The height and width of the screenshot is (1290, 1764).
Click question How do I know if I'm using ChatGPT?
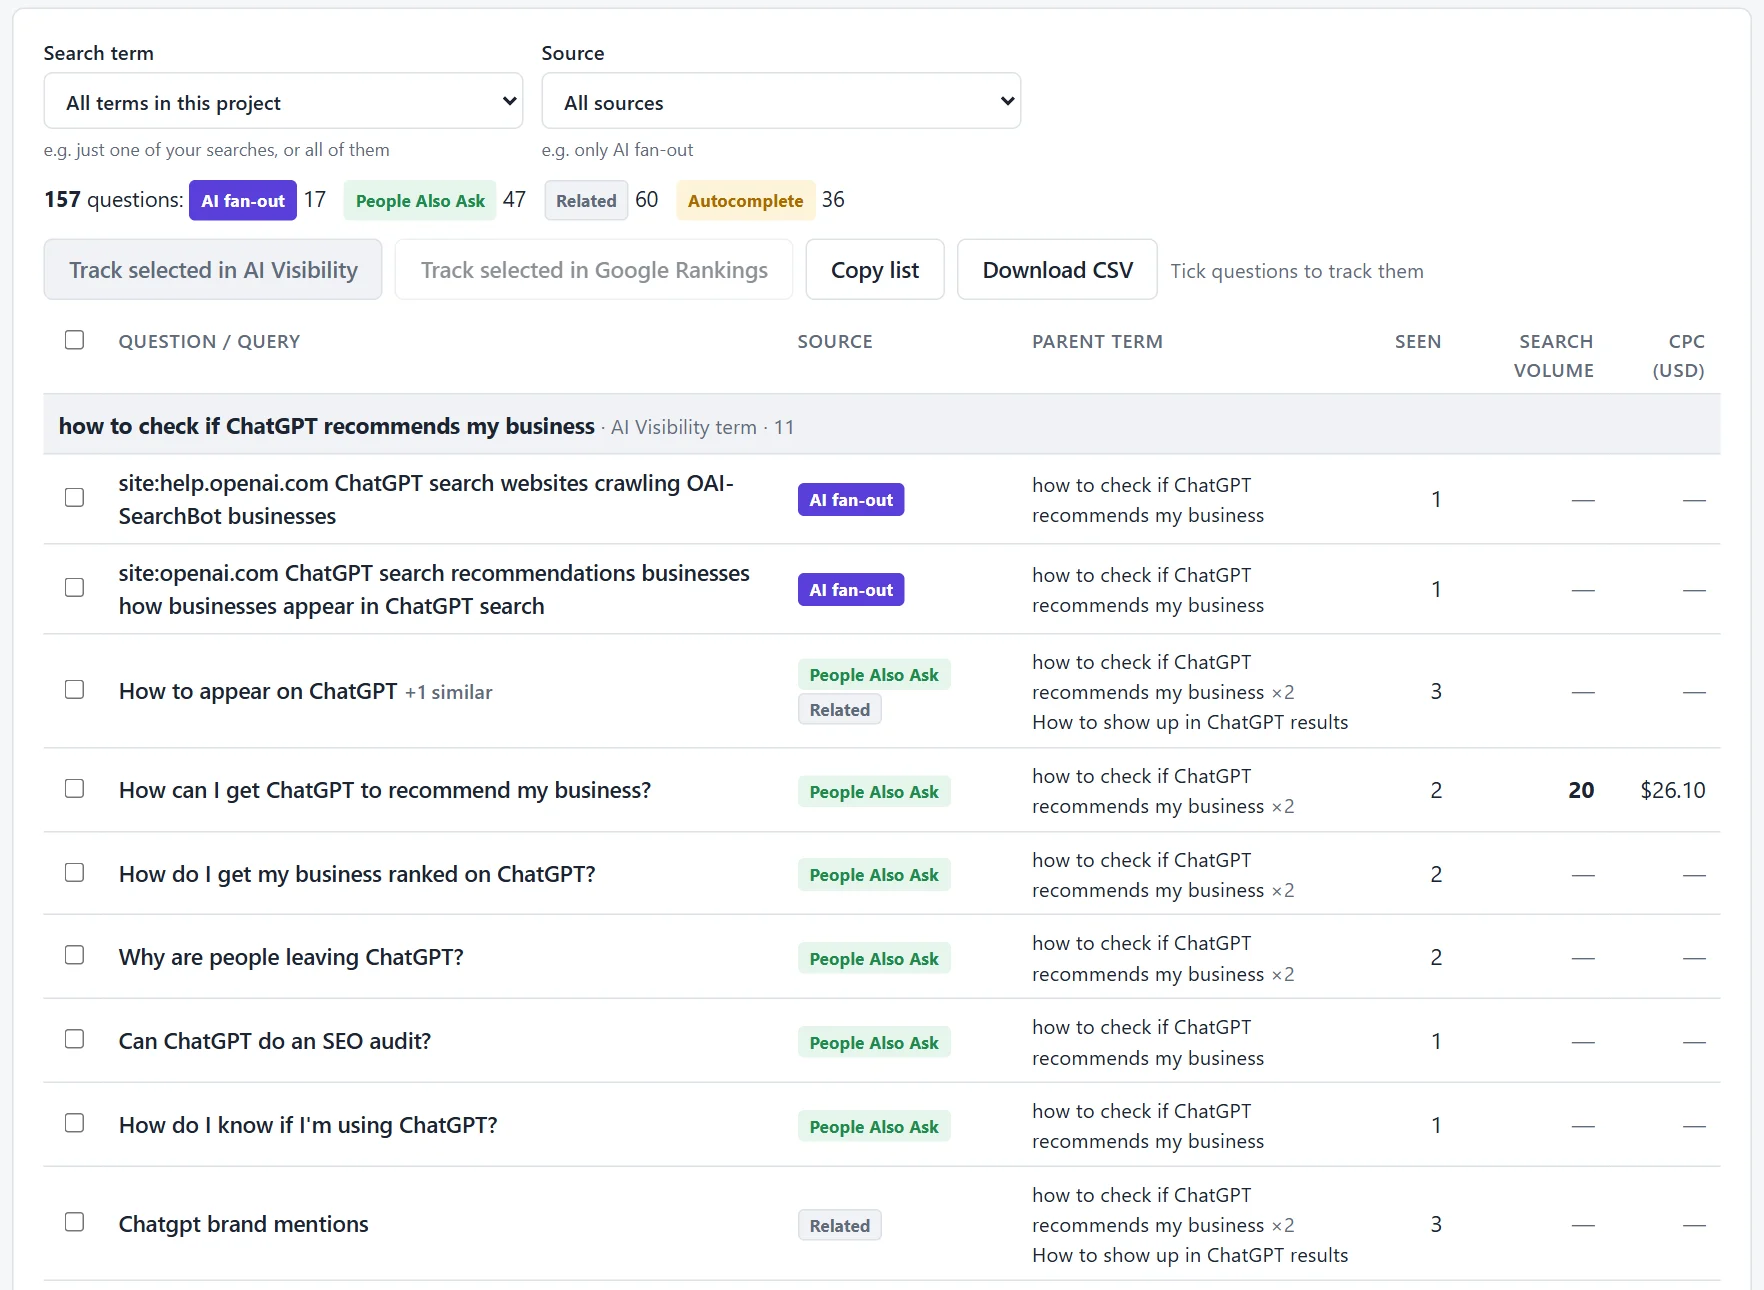tap(308, 1125)
